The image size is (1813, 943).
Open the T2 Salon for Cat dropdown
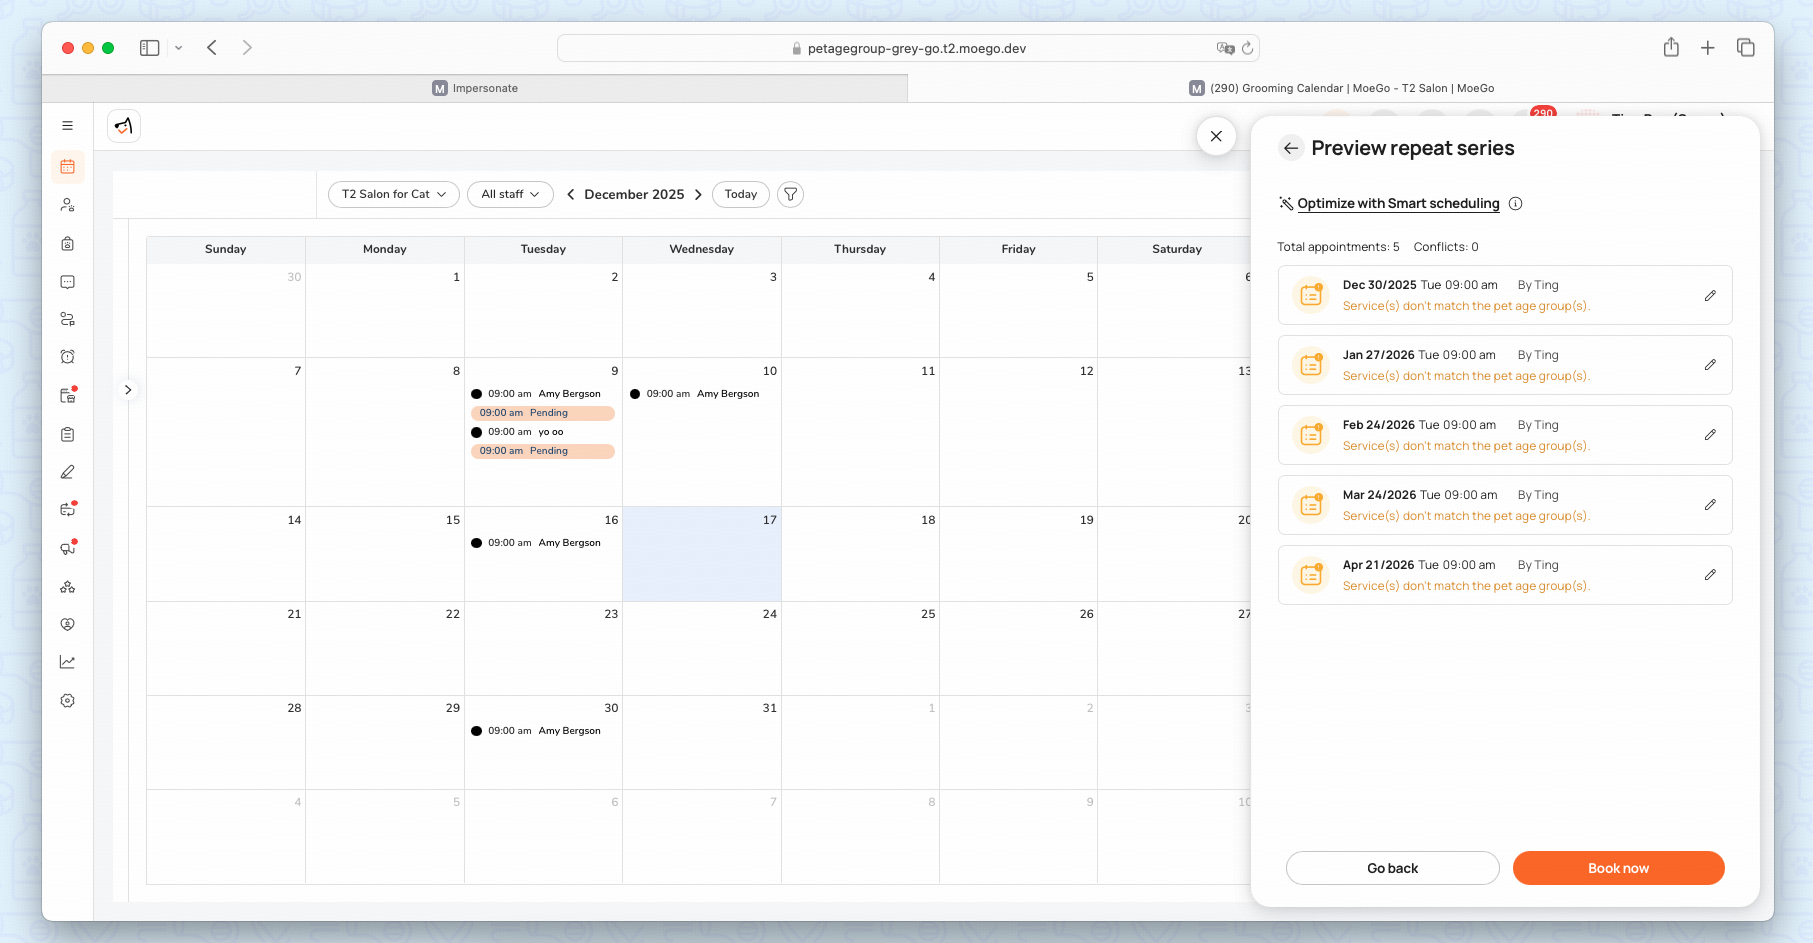393,194
